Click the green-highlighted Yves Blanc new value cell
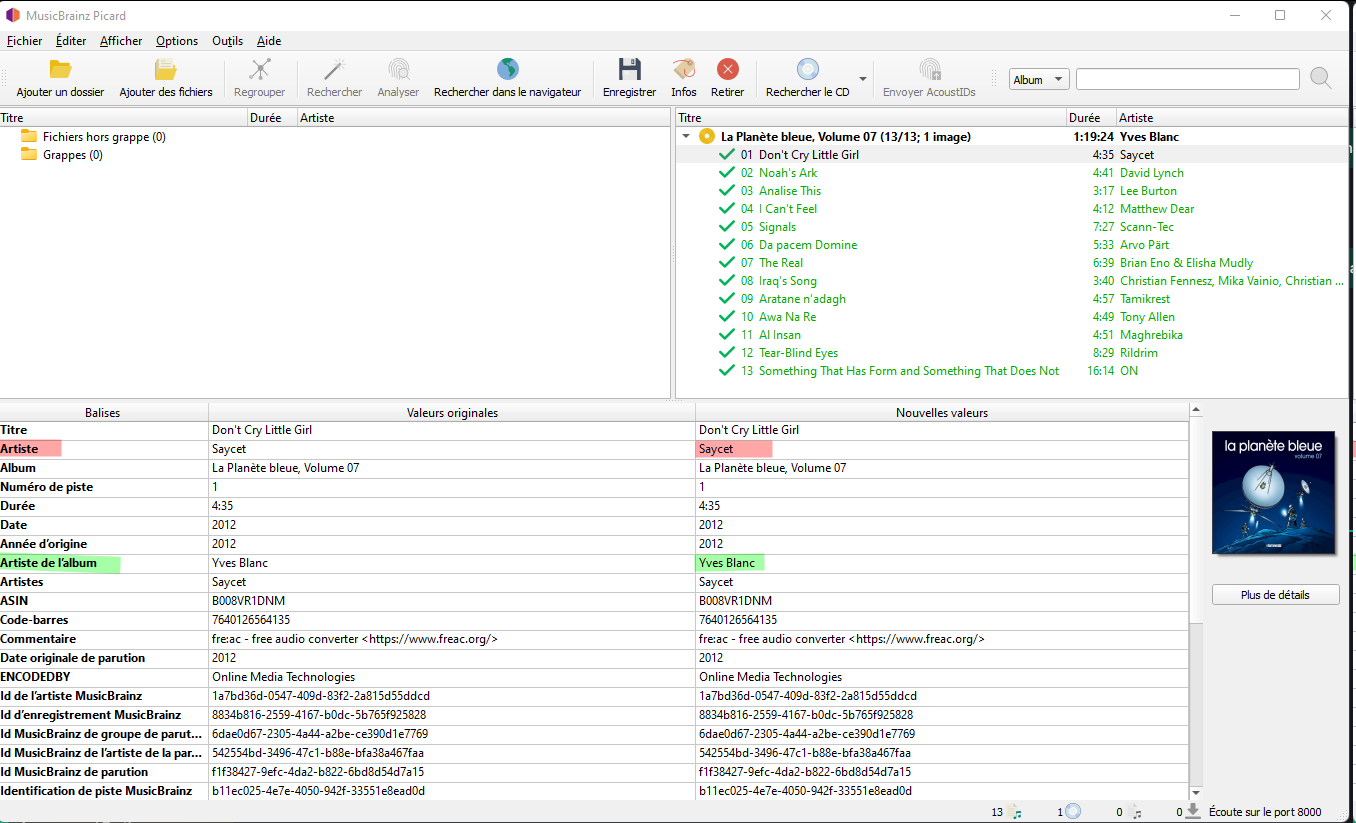Image resolution: width=1356 pixels, height=823 pixels. [x=942, y=563]
